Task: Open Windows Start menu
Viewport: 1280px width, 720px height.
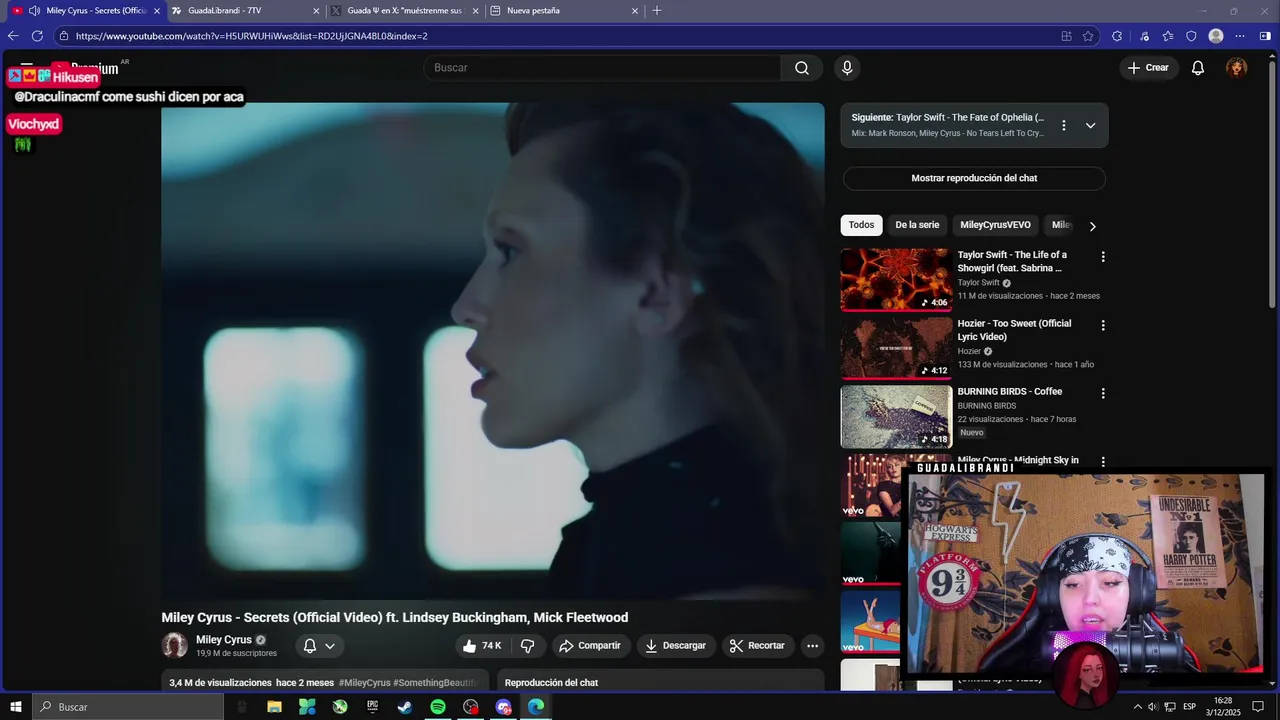Action: click(x=16, y=707)
